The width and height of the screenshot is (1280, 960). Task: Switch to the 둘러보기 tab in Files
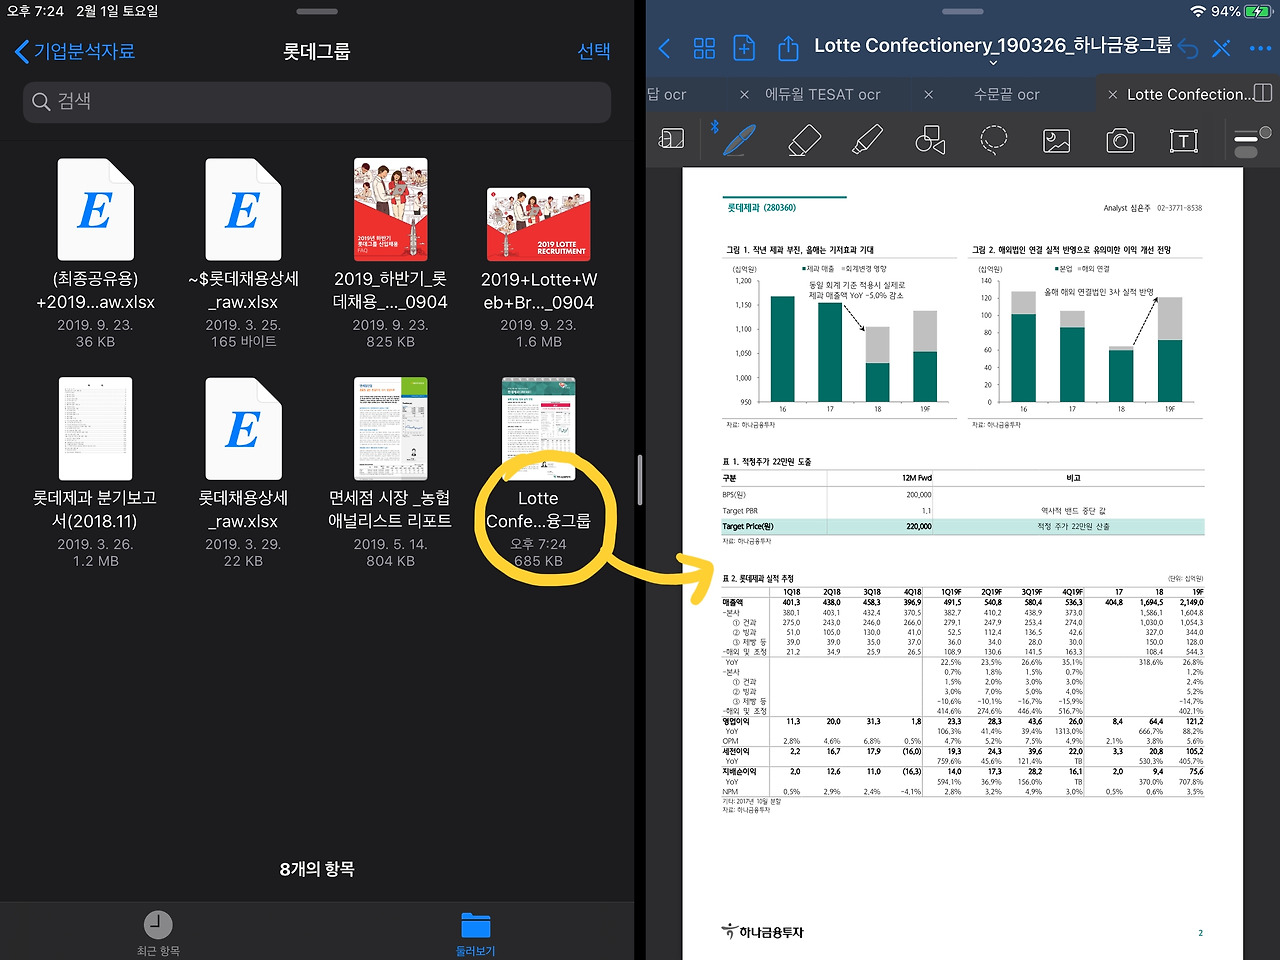click(x=476, y=933)
